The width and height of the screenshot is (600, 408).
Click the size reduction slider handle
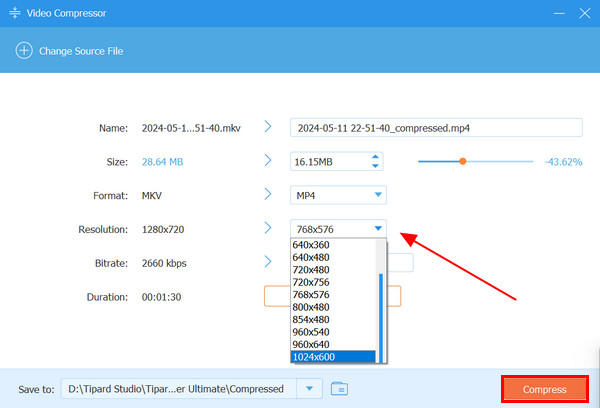462,161
